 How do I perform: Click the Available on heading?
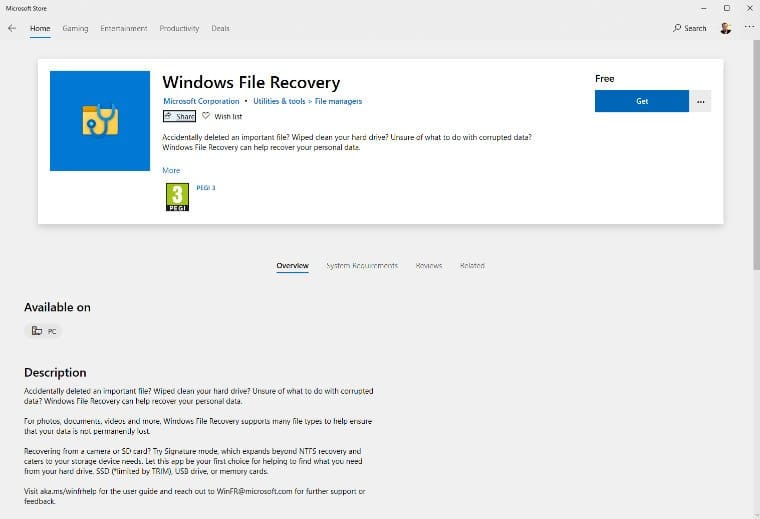click(57, 307)
